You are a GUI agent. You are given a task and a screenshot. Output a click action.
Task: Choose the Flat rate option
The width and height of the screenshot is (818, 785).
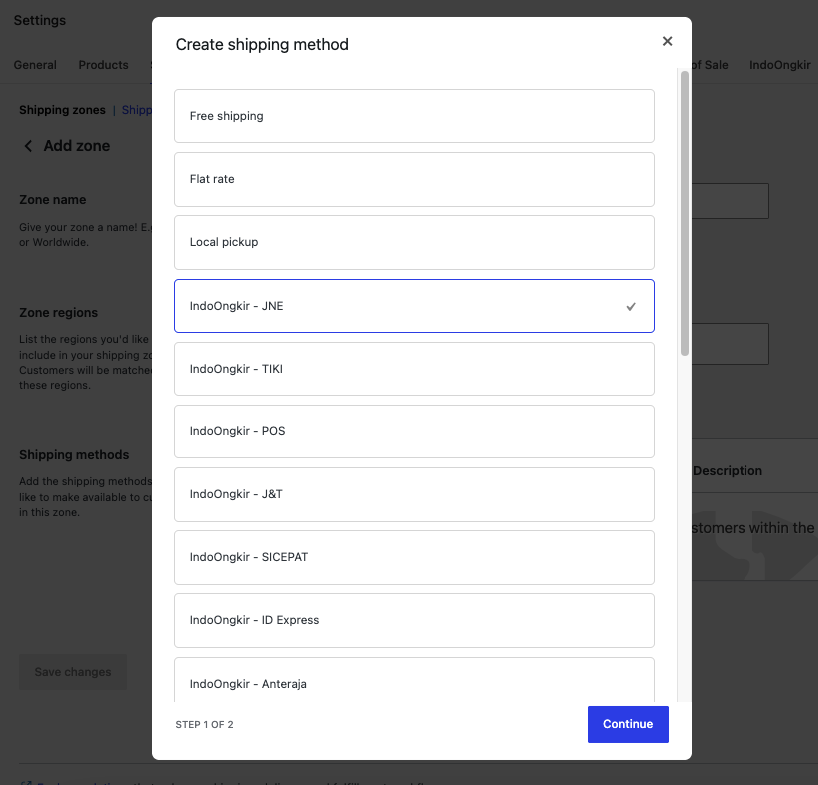coord(414,179)
